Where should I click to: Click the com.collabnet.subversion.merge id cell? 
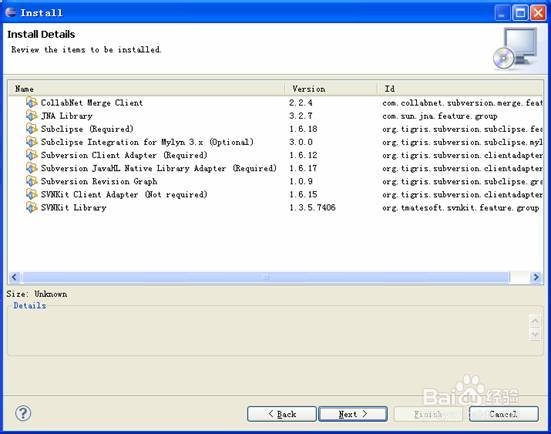(462, 103)
